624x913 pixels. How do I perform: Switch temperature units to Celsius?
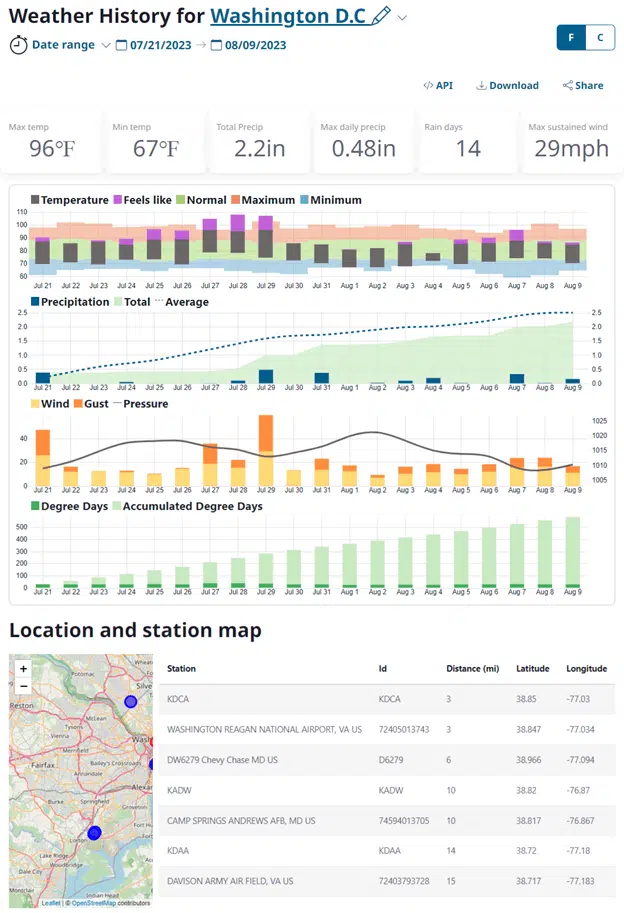(x=599, y=37)
